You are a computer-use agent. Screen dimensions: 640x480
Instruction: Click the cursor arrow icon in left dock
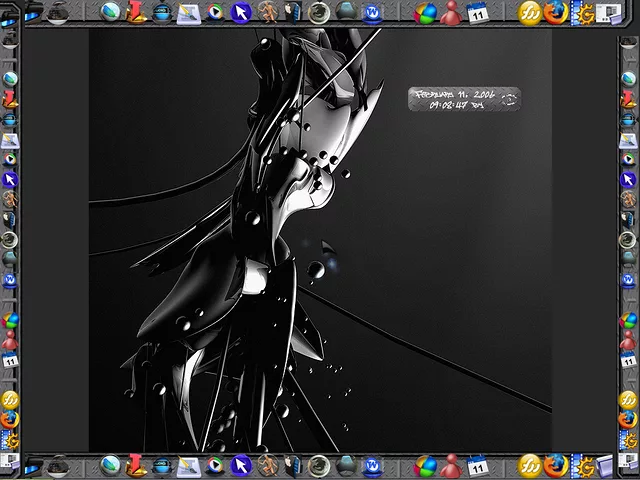(x=10, y=179)
